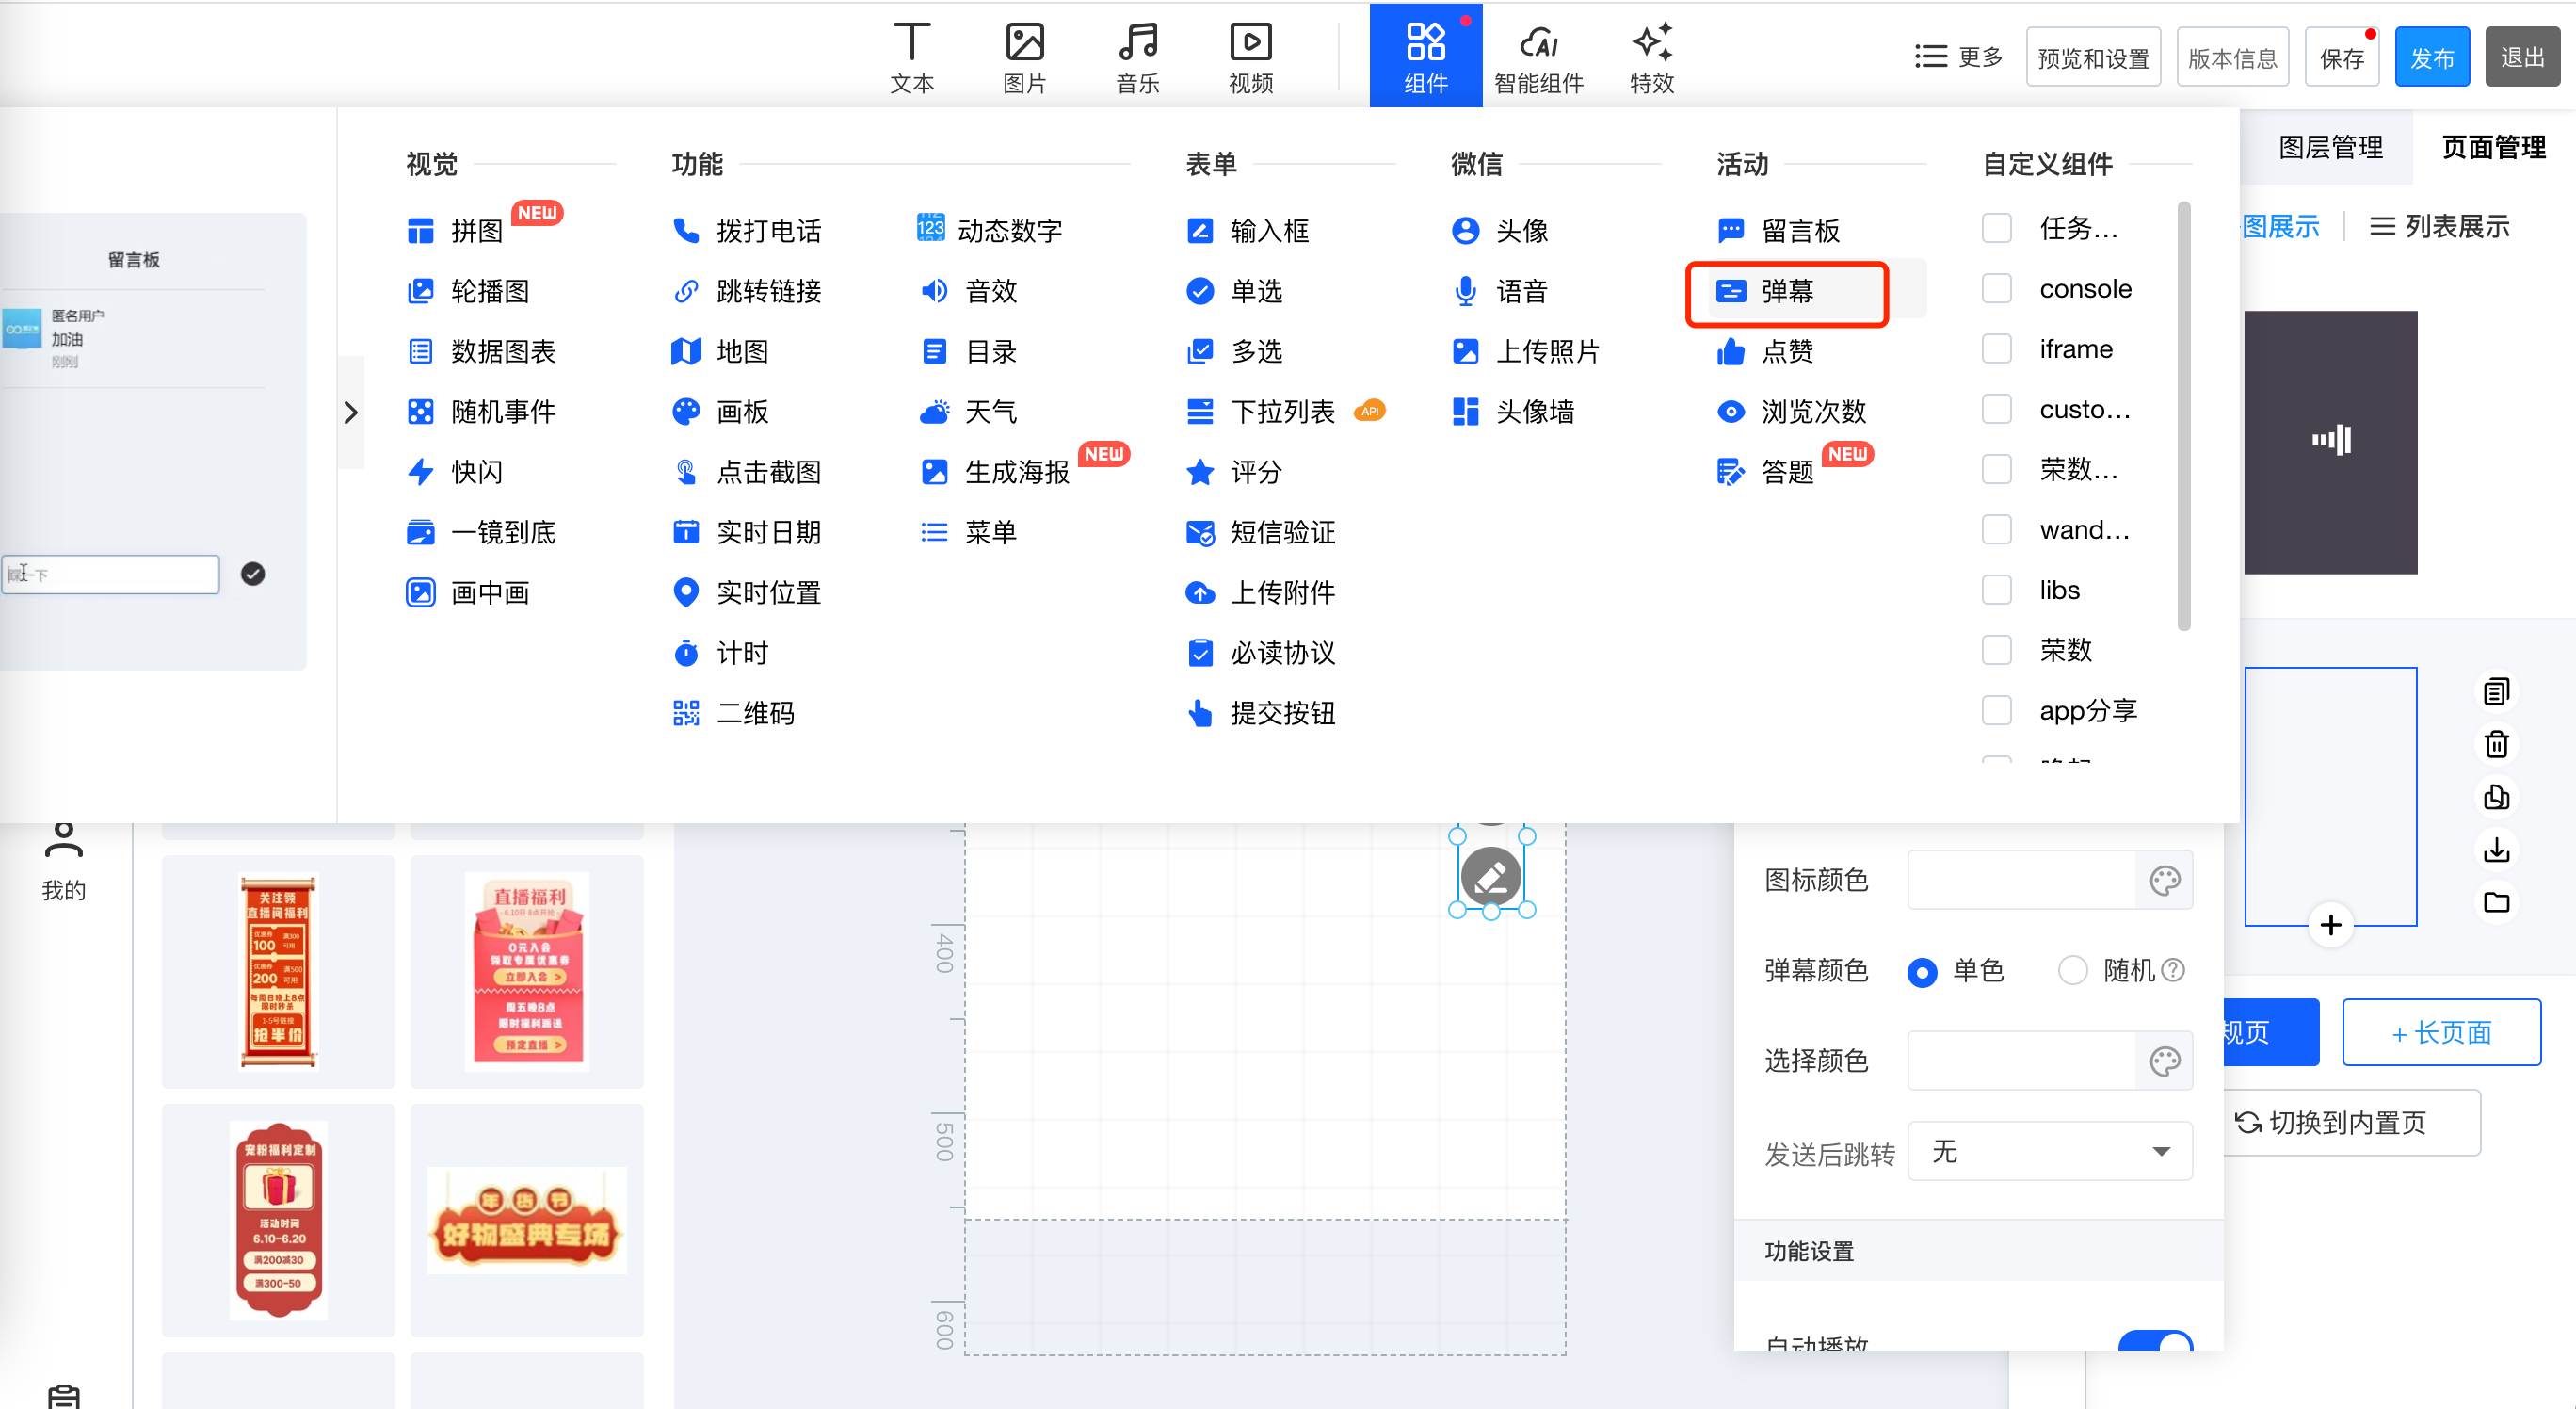Open the 特效 effects tool
Screen dimensions: 2576x1409
tap(1651, 58)
